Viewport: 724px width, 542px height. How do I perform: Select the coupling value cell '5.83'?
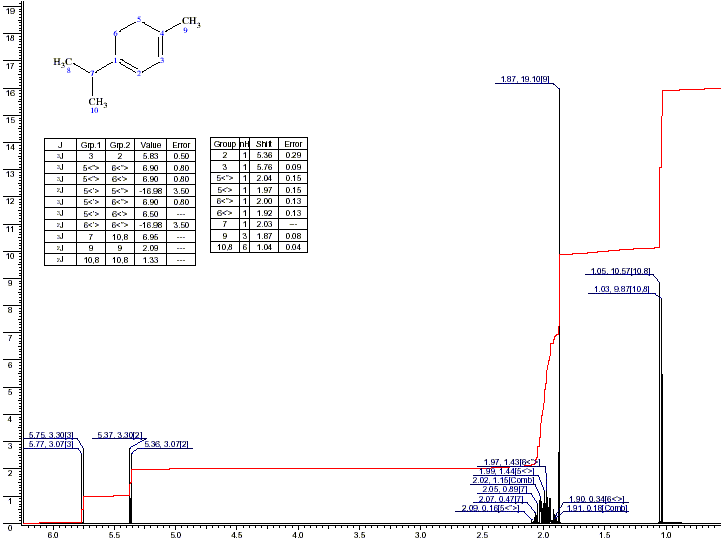[151, 156]
